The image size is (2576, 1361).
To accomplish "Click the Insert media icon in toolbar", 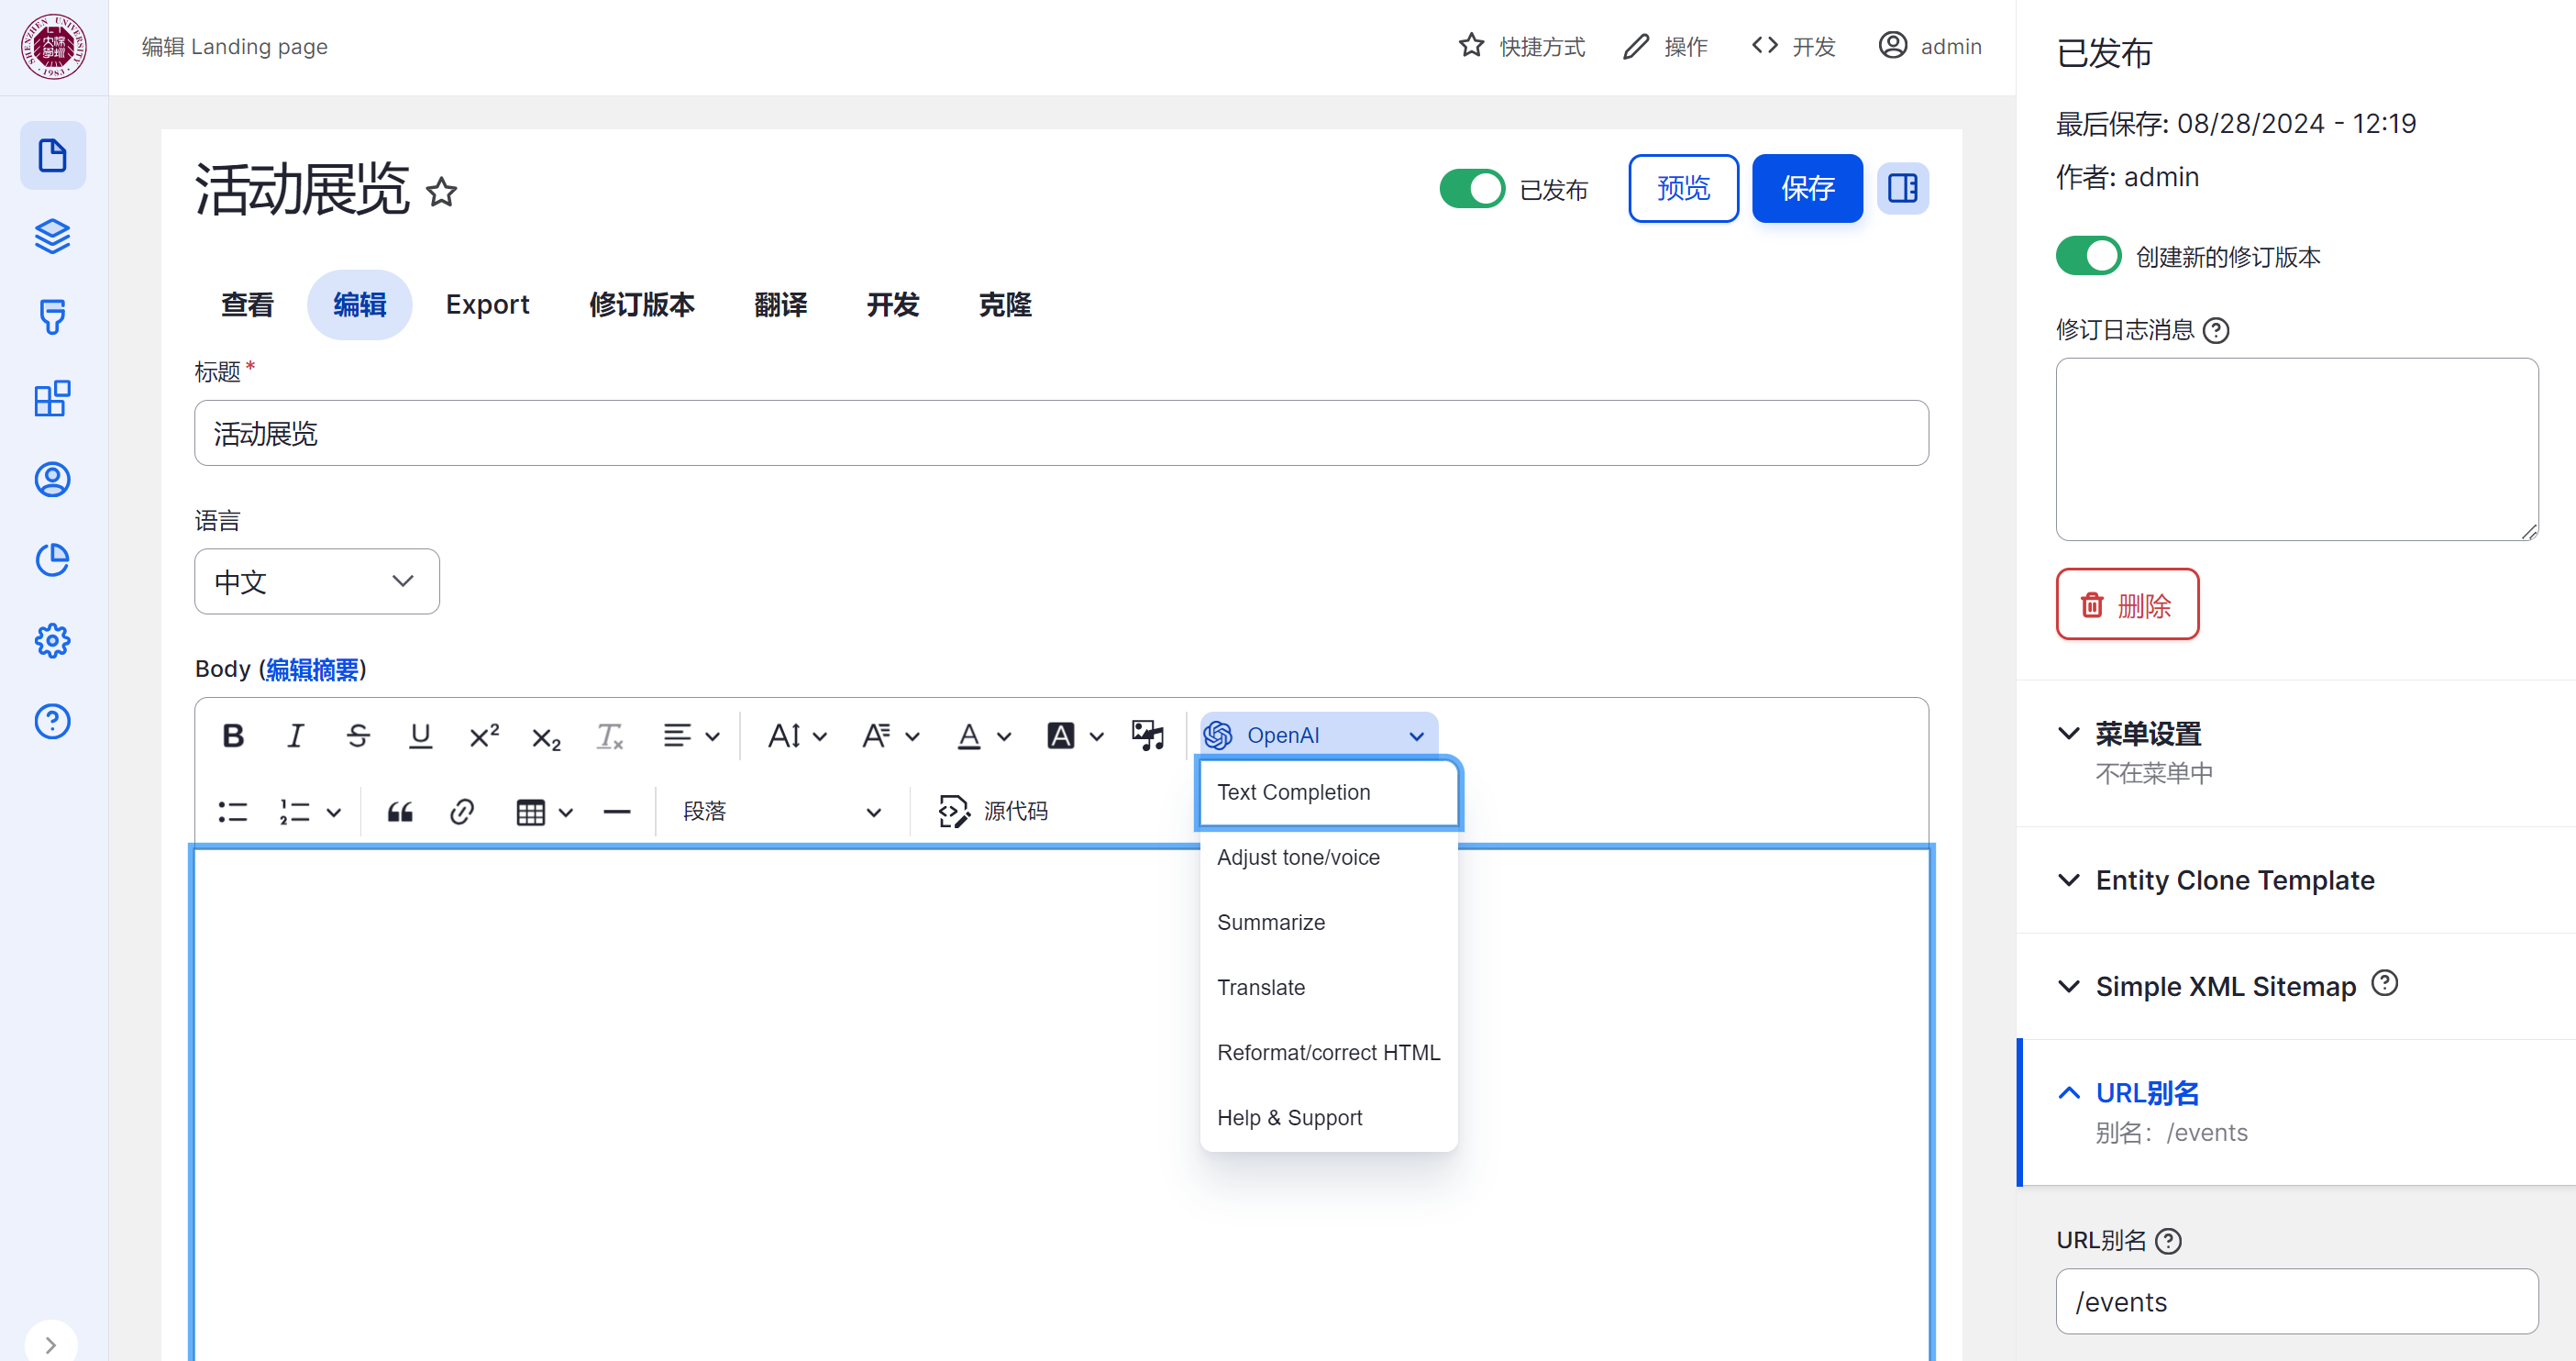I will coord(1148,736).
